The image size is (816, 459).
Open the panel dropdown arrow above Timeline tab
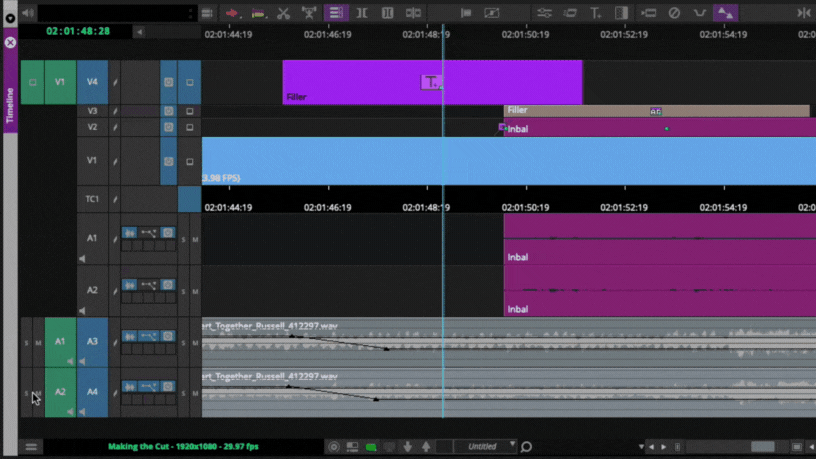coord(10,18)
